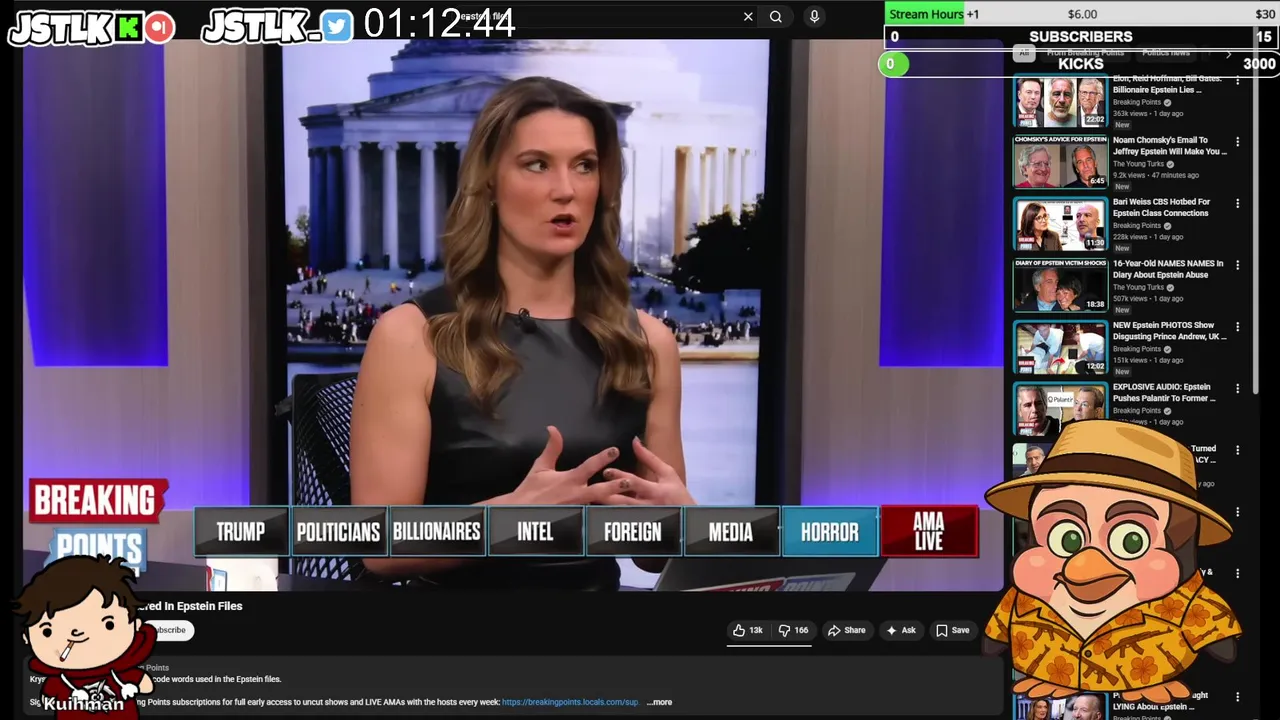Click the SUBSCRIBERS goal bar
The height and width of the screenshot is (720, 1280).
pos(1080,37)
